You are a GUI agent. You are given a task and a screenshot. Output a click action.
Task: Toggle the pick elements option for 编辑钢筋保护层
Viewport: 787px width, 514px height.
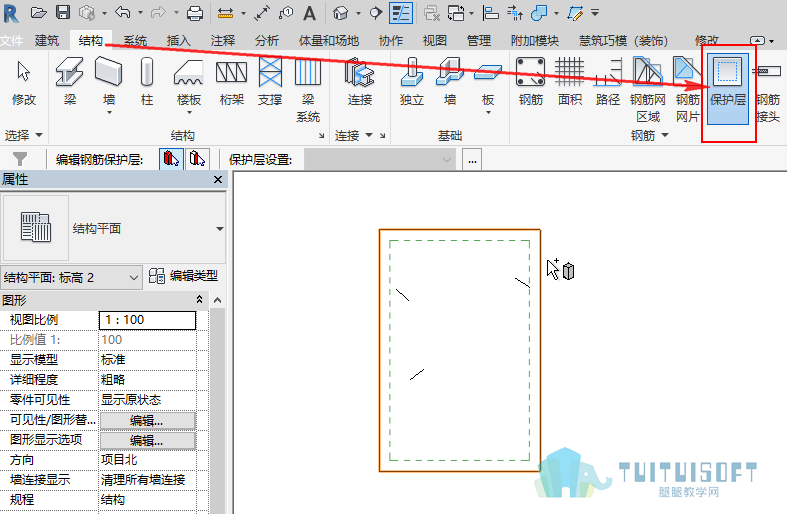click(x=171, y=160)
